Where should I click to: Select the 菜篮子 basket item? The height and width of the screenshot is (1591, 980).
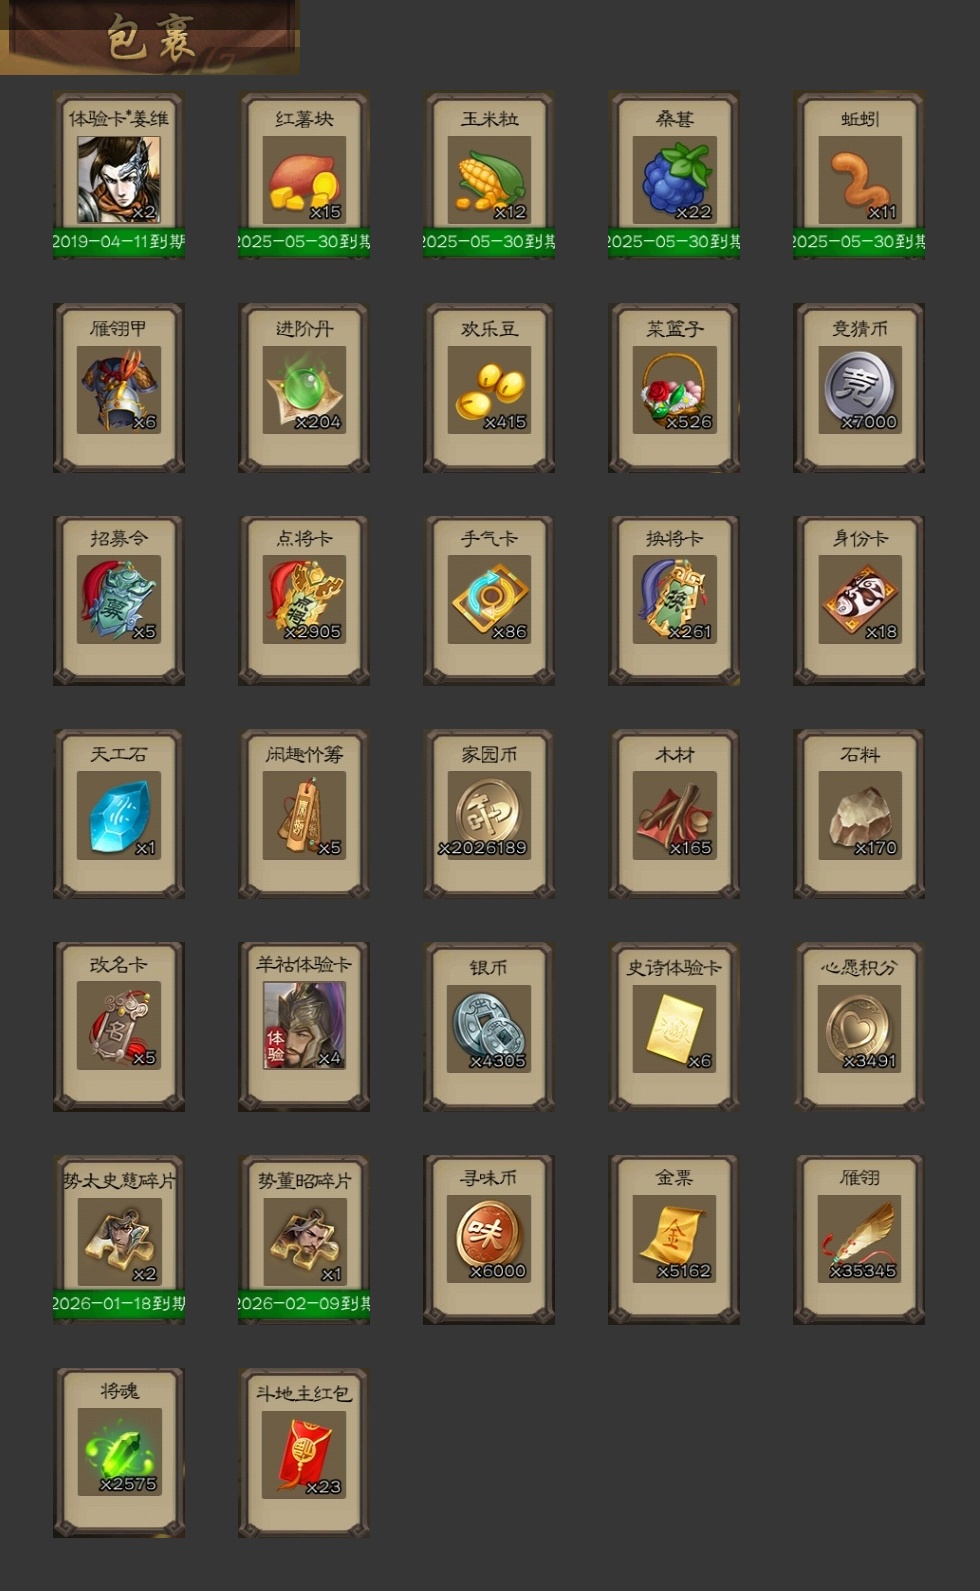pyautogui.click(x=674, y=388)
